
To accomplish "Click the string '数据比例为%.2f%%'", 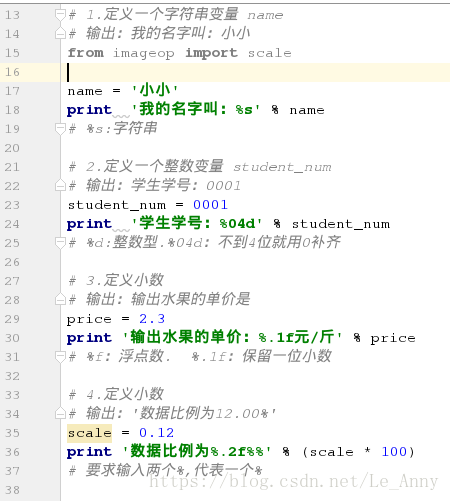I will click(x=197, y=451).
